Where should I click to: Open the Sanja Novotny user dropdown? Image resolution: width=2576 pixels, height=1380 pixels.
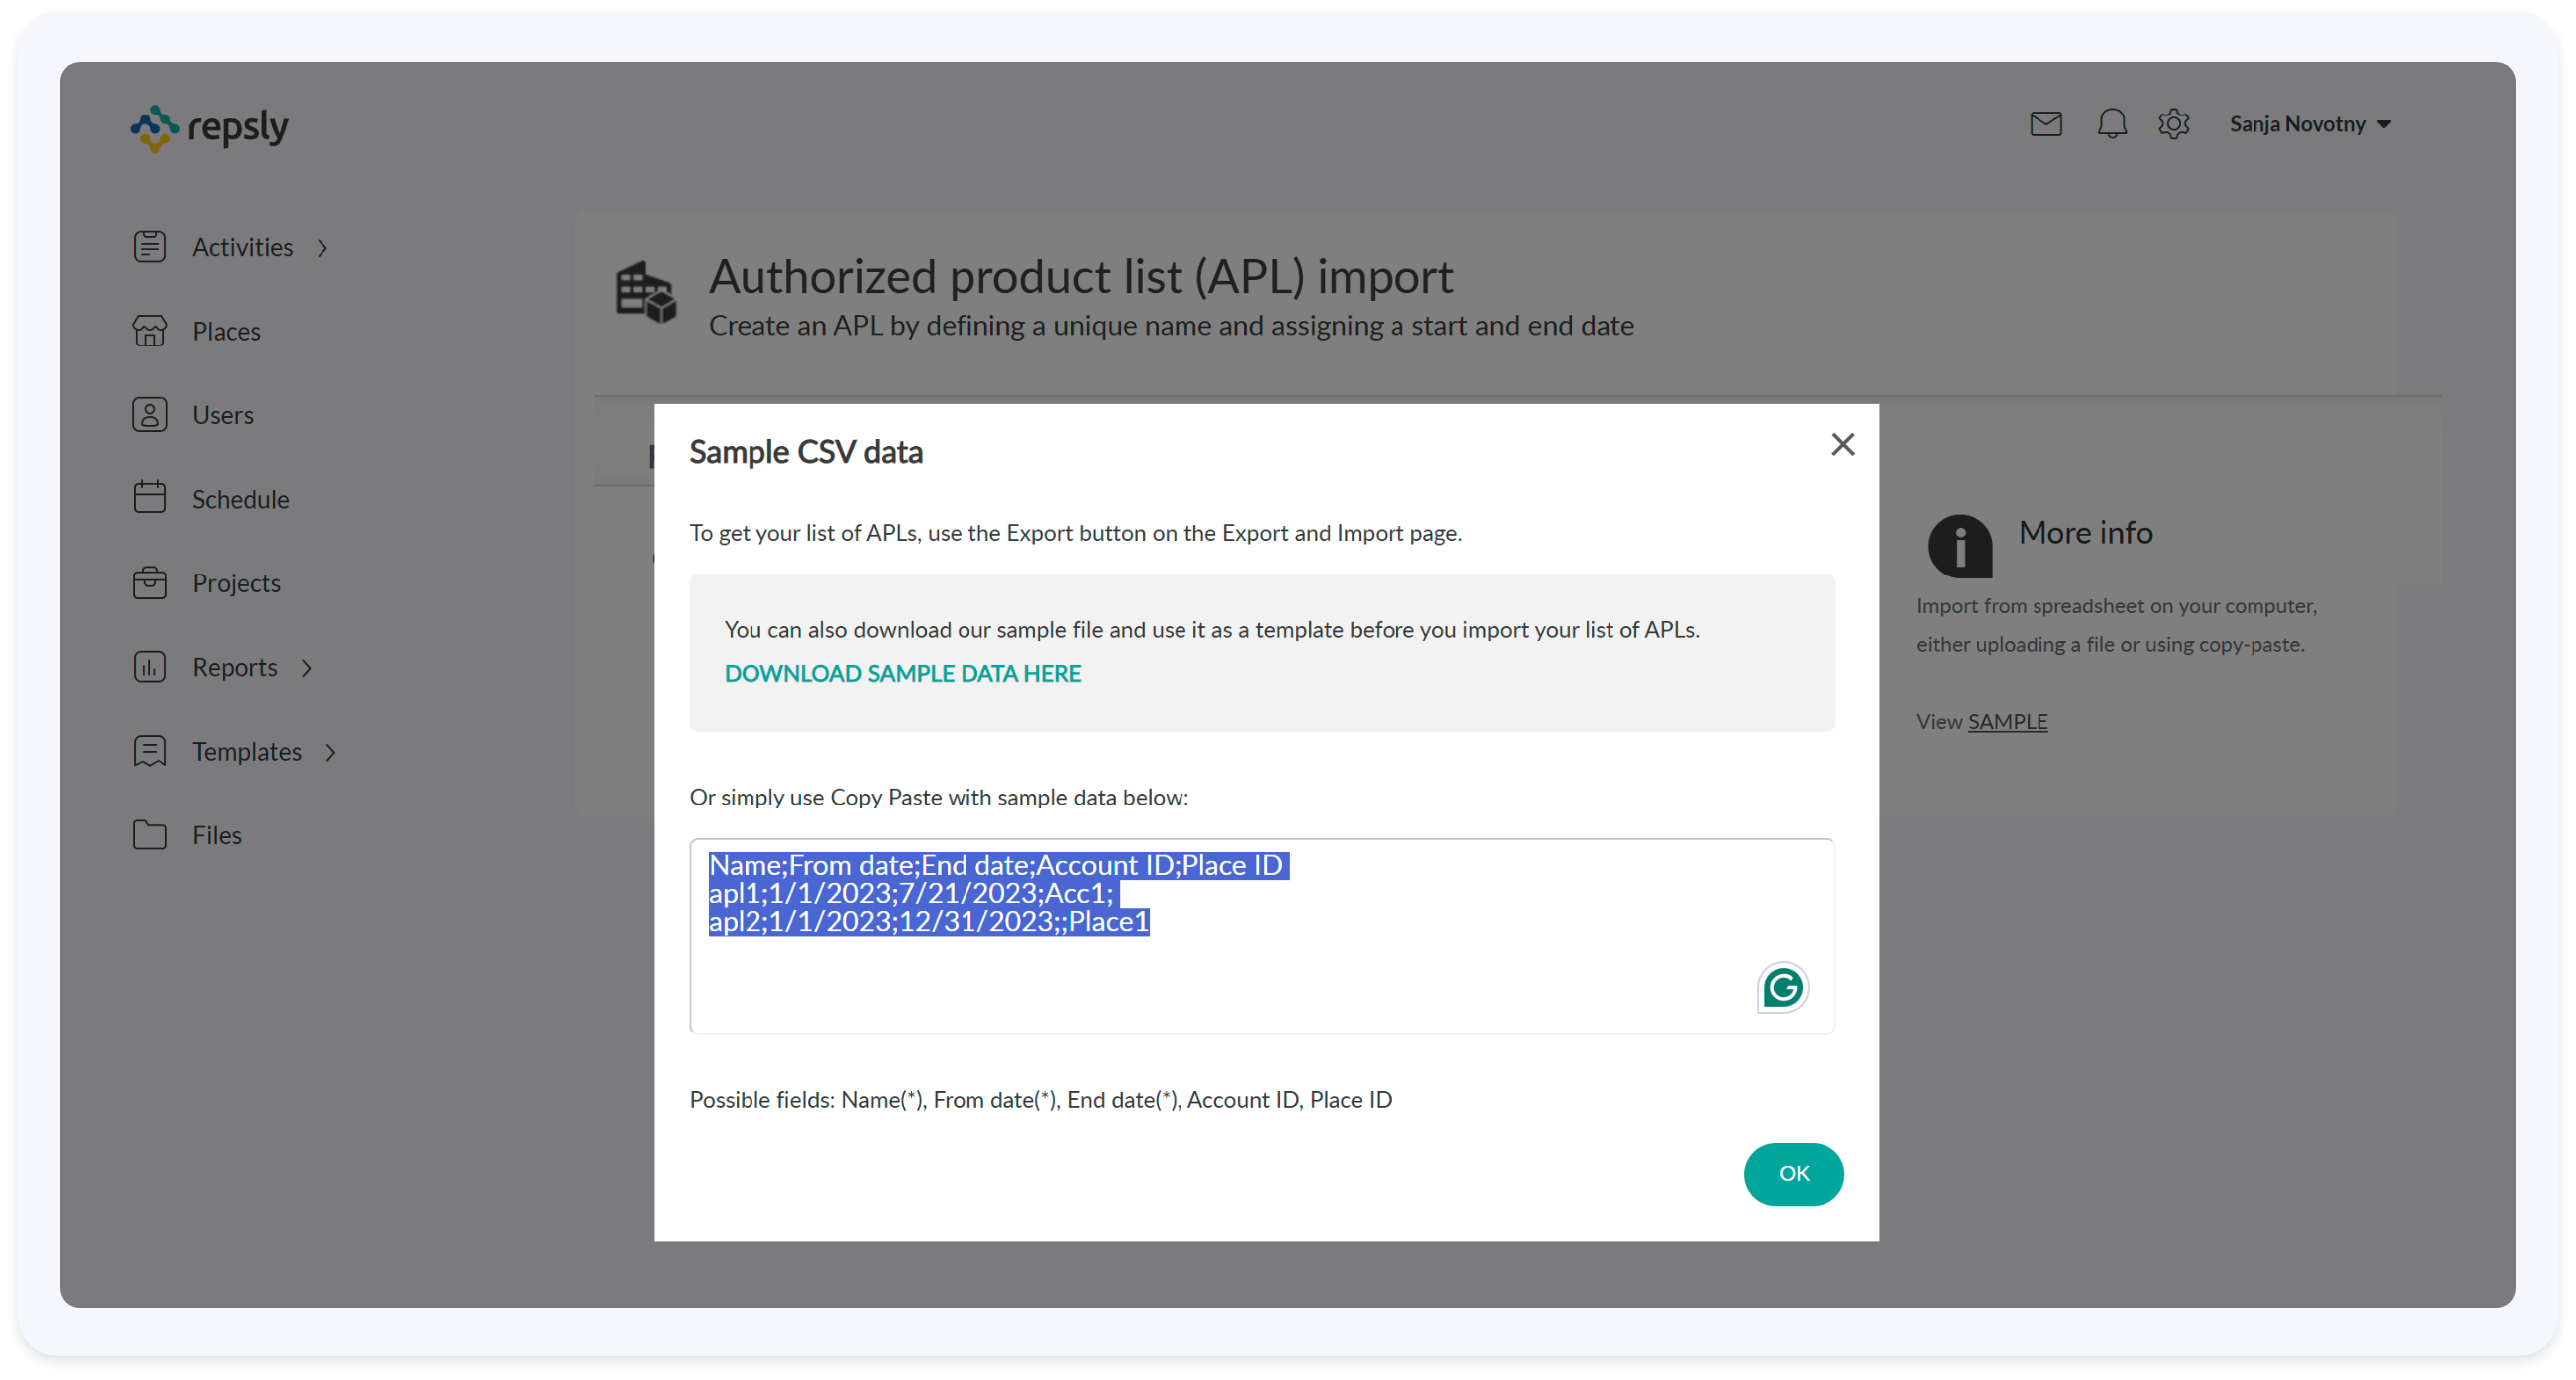point(2309,124)
